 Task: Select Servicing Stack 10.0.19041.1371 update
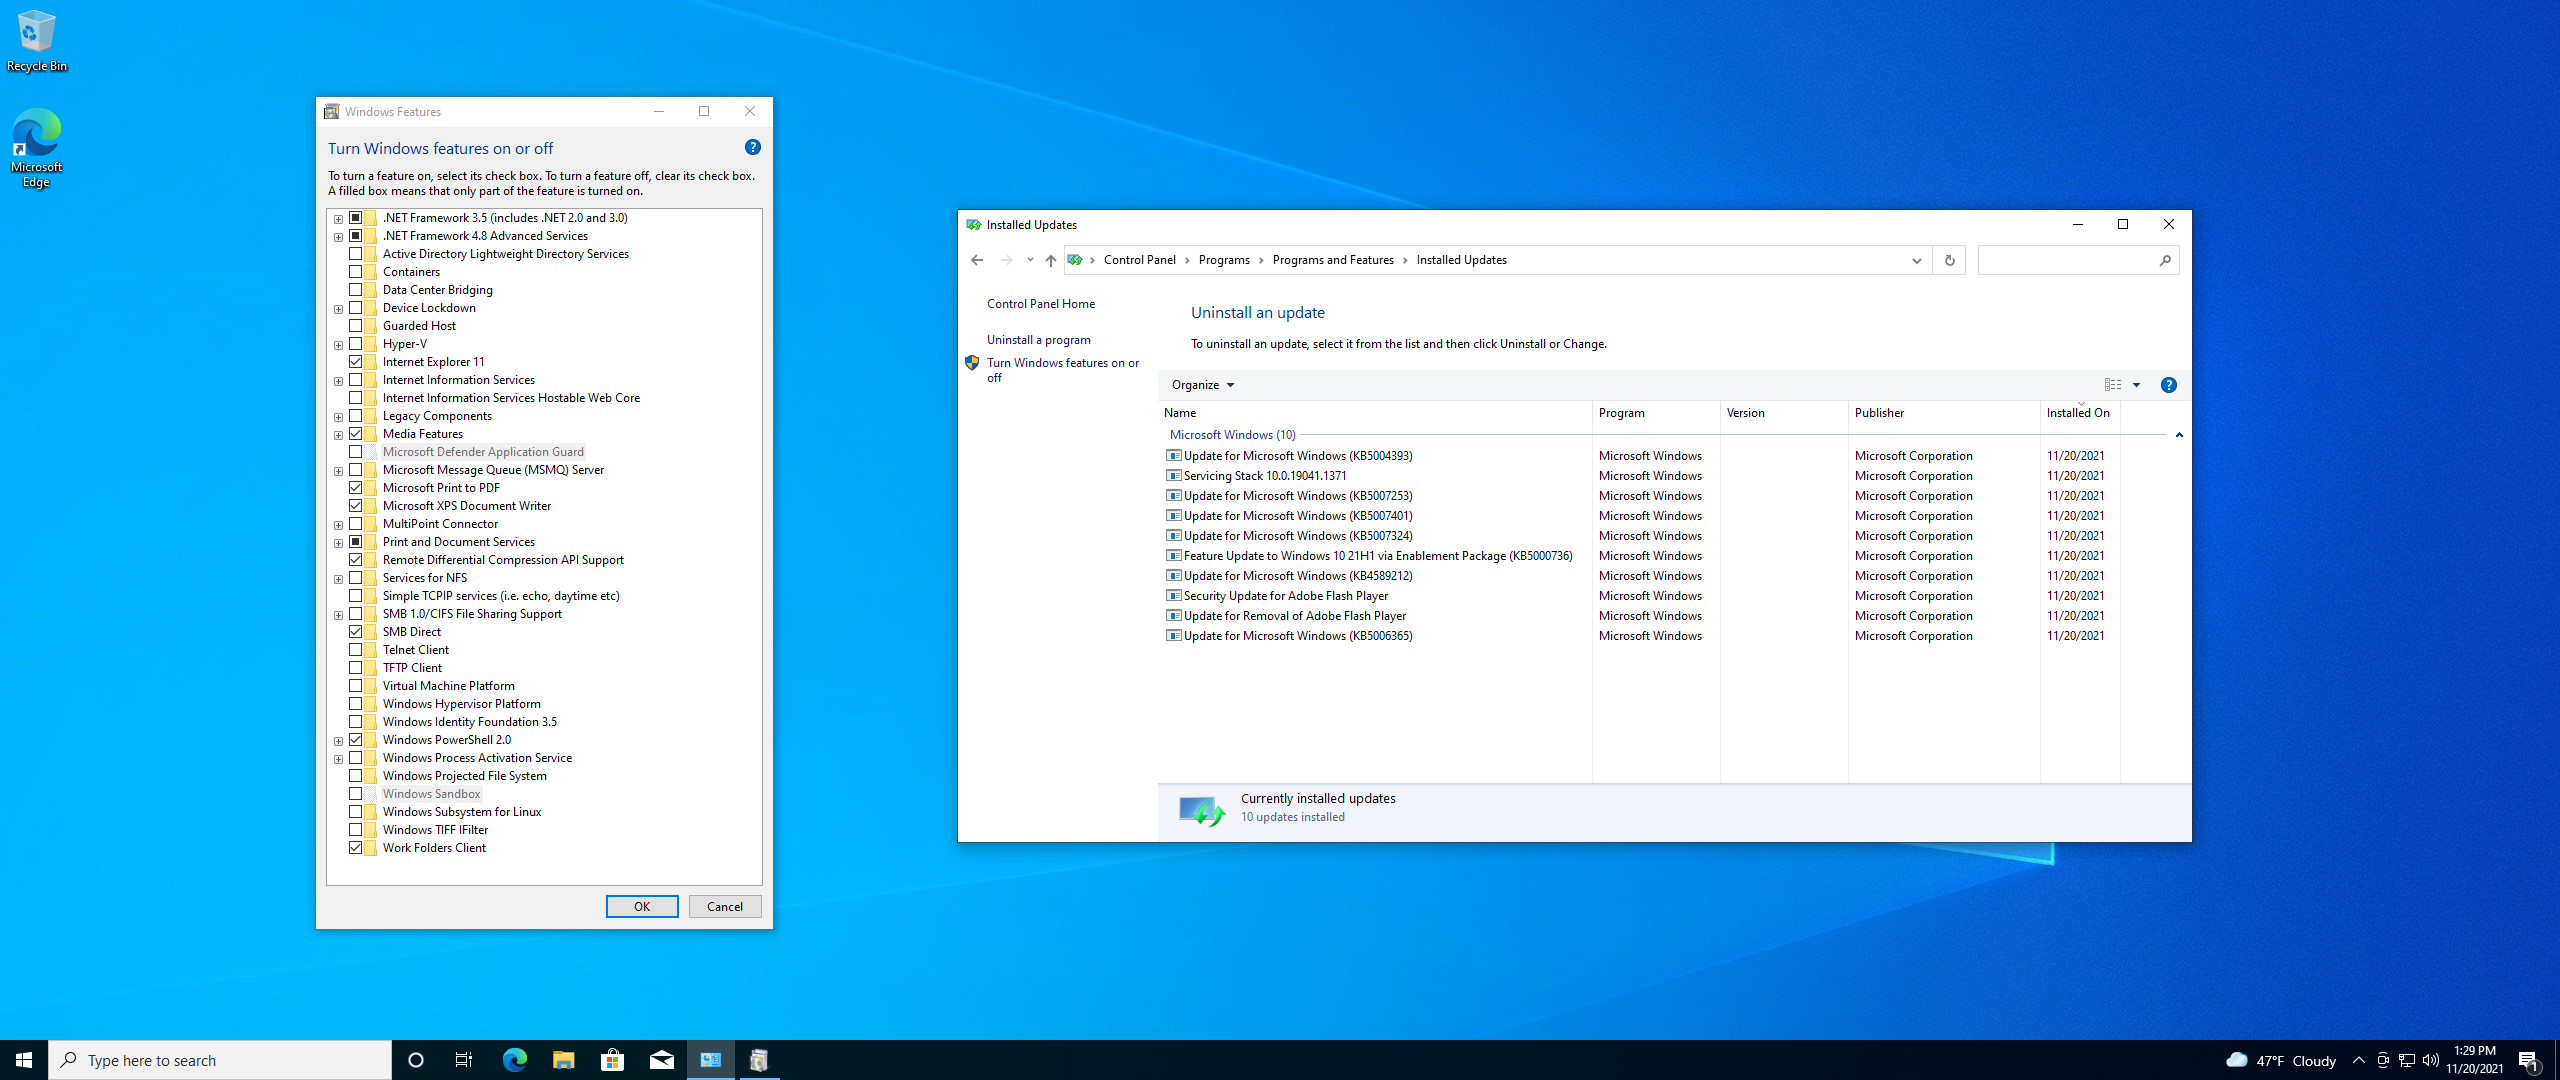1640,476
